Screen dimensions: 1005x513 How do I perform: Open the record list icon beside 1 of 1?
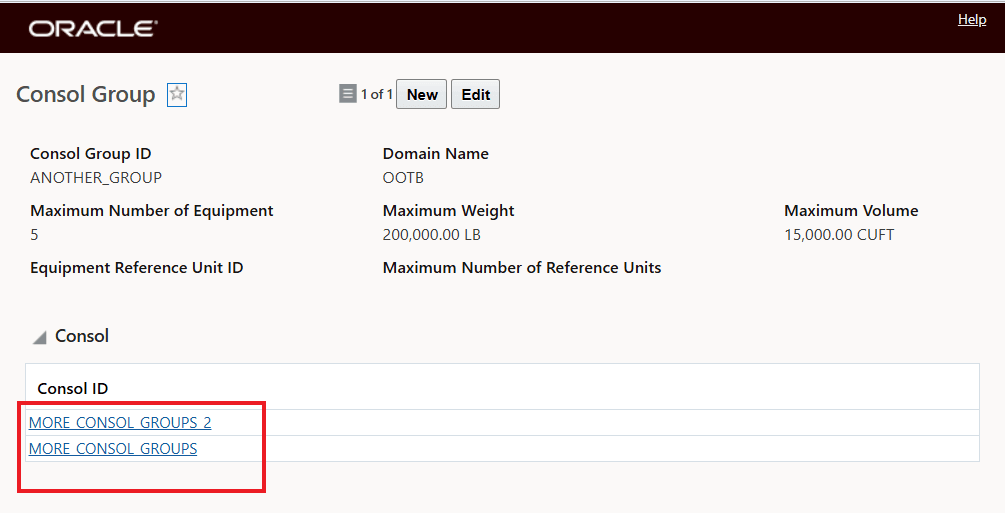[x=347, y=94]
